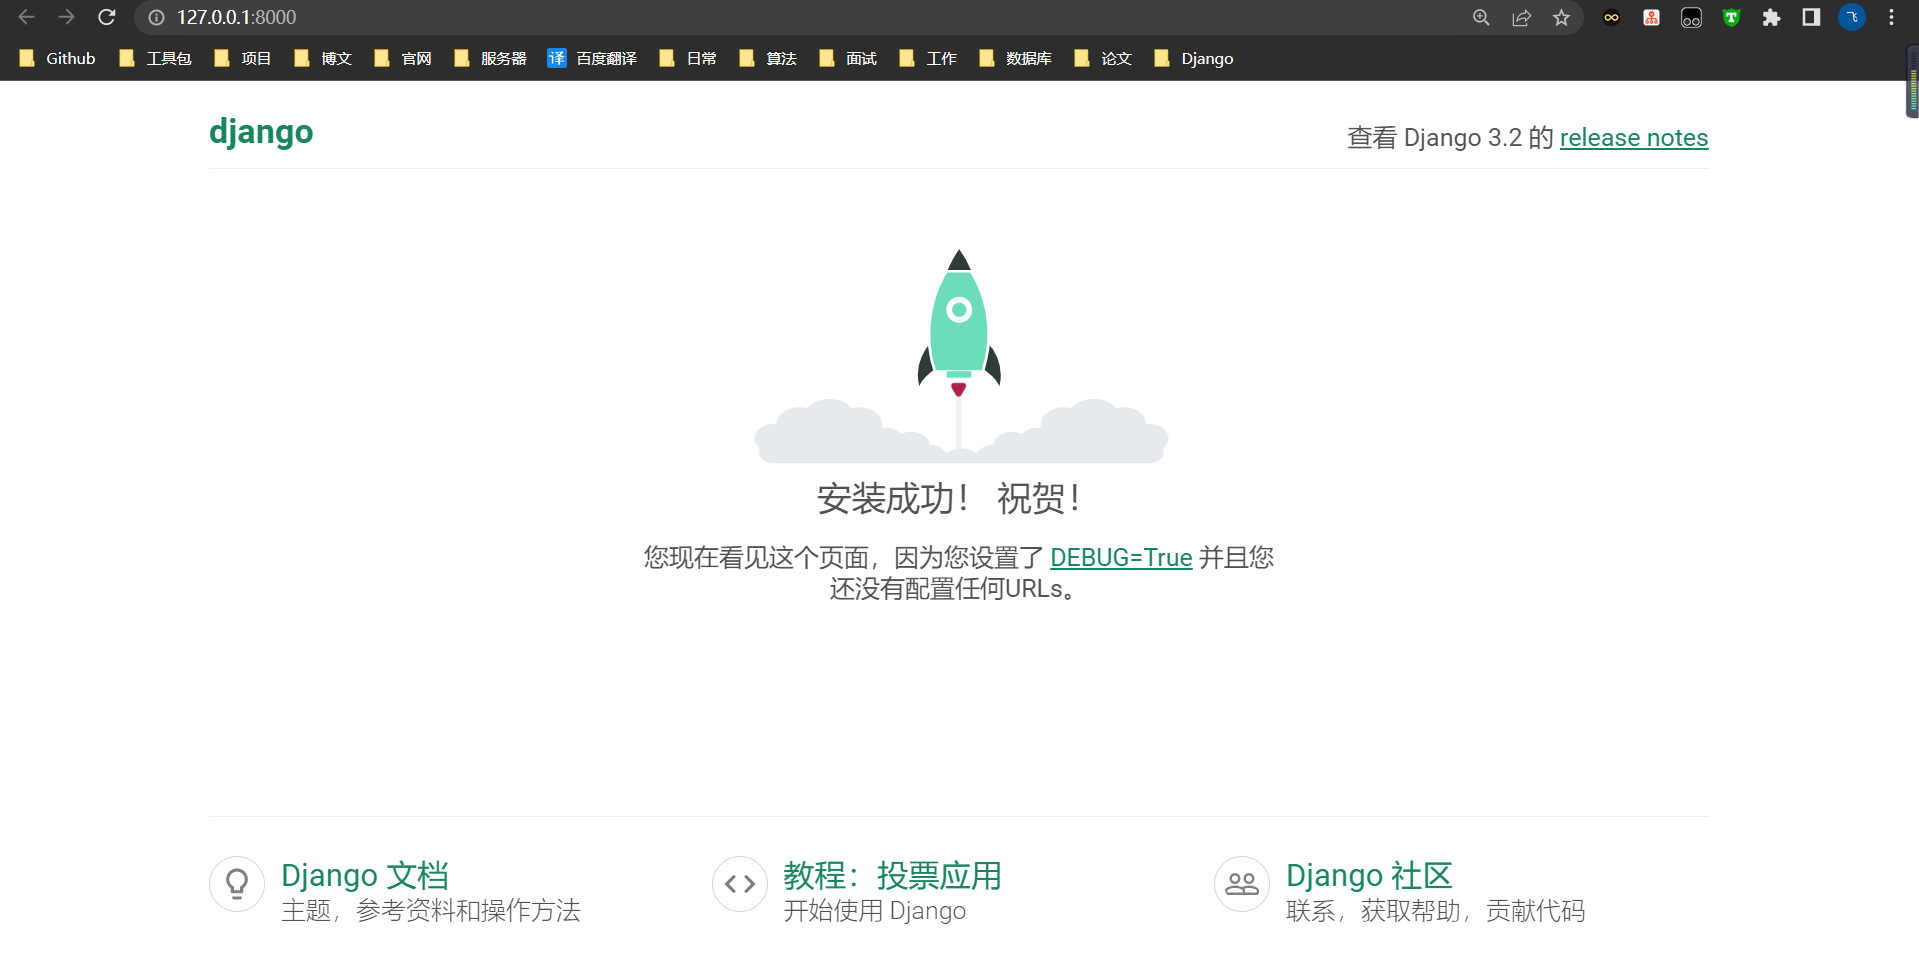Screen dimensions: 1919x968
Task: Open the 论文 bookmark folder
Action: point(1103,59)
